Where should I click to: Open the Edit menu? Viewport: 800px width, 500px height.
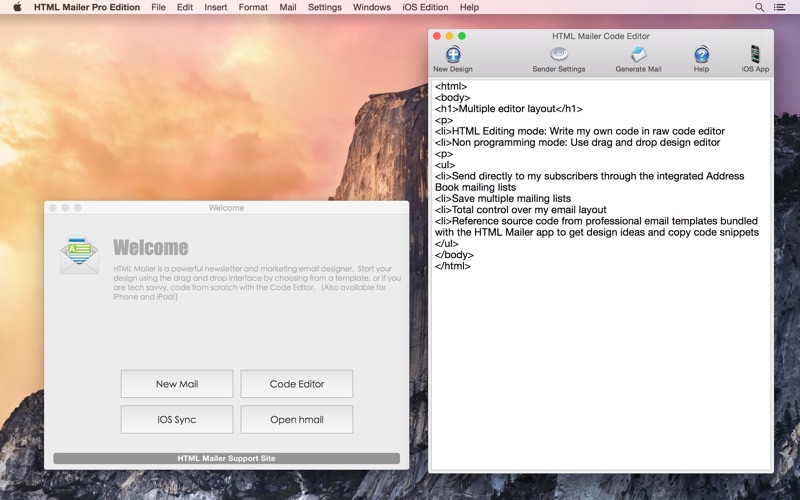(185, 7)
